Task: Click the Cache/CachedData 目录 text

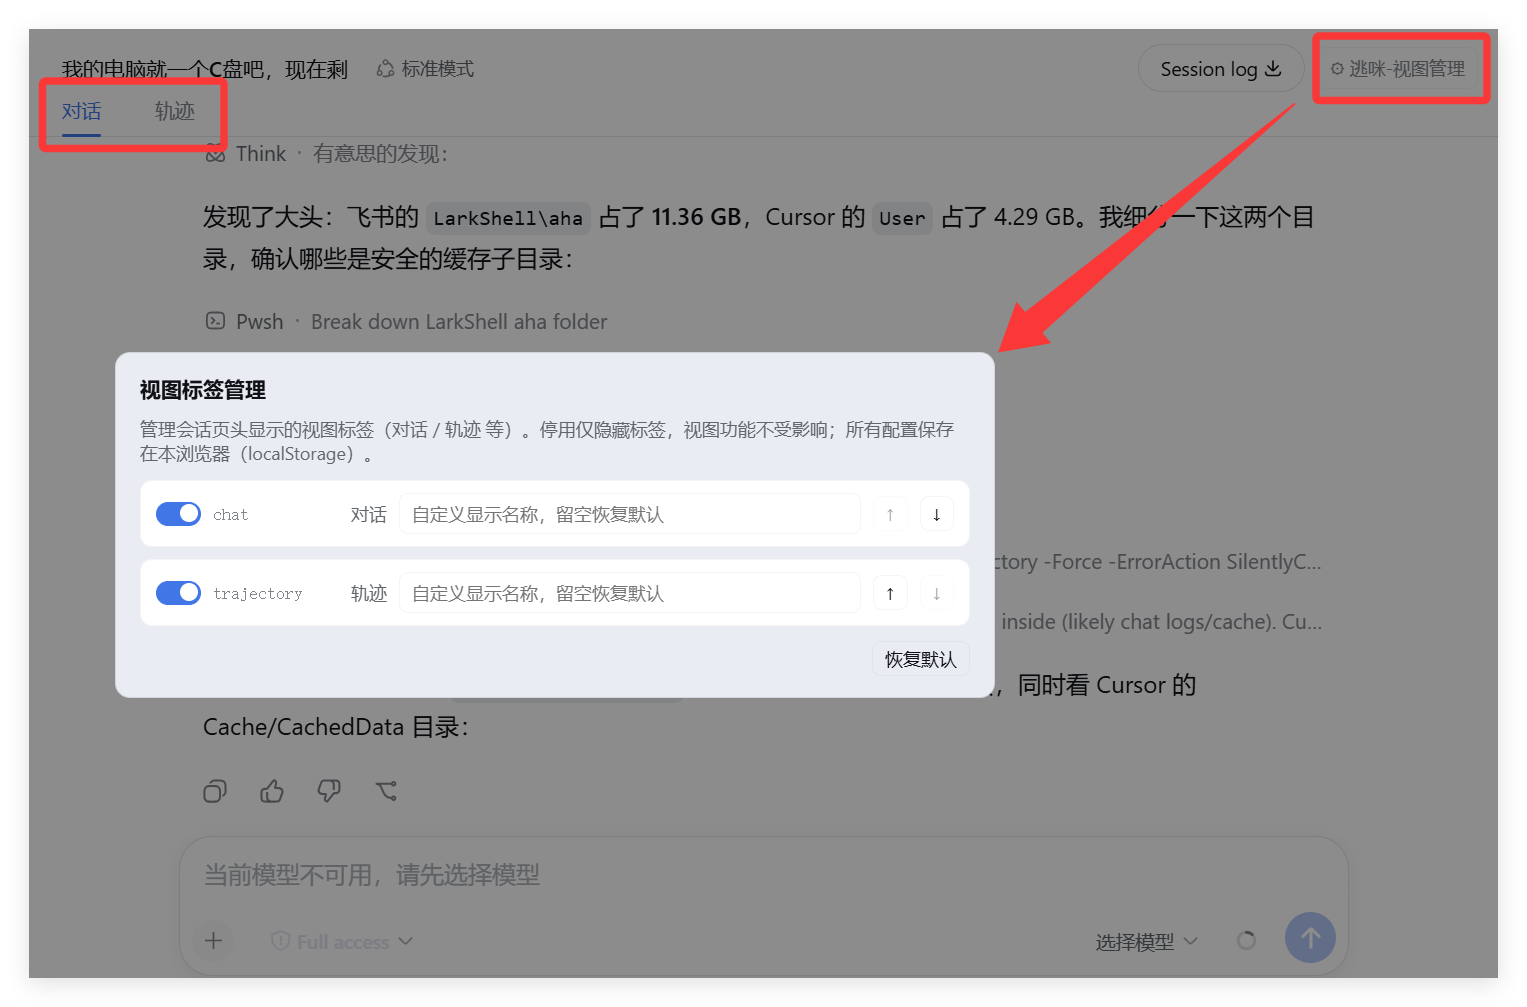Action: [335, 727]
